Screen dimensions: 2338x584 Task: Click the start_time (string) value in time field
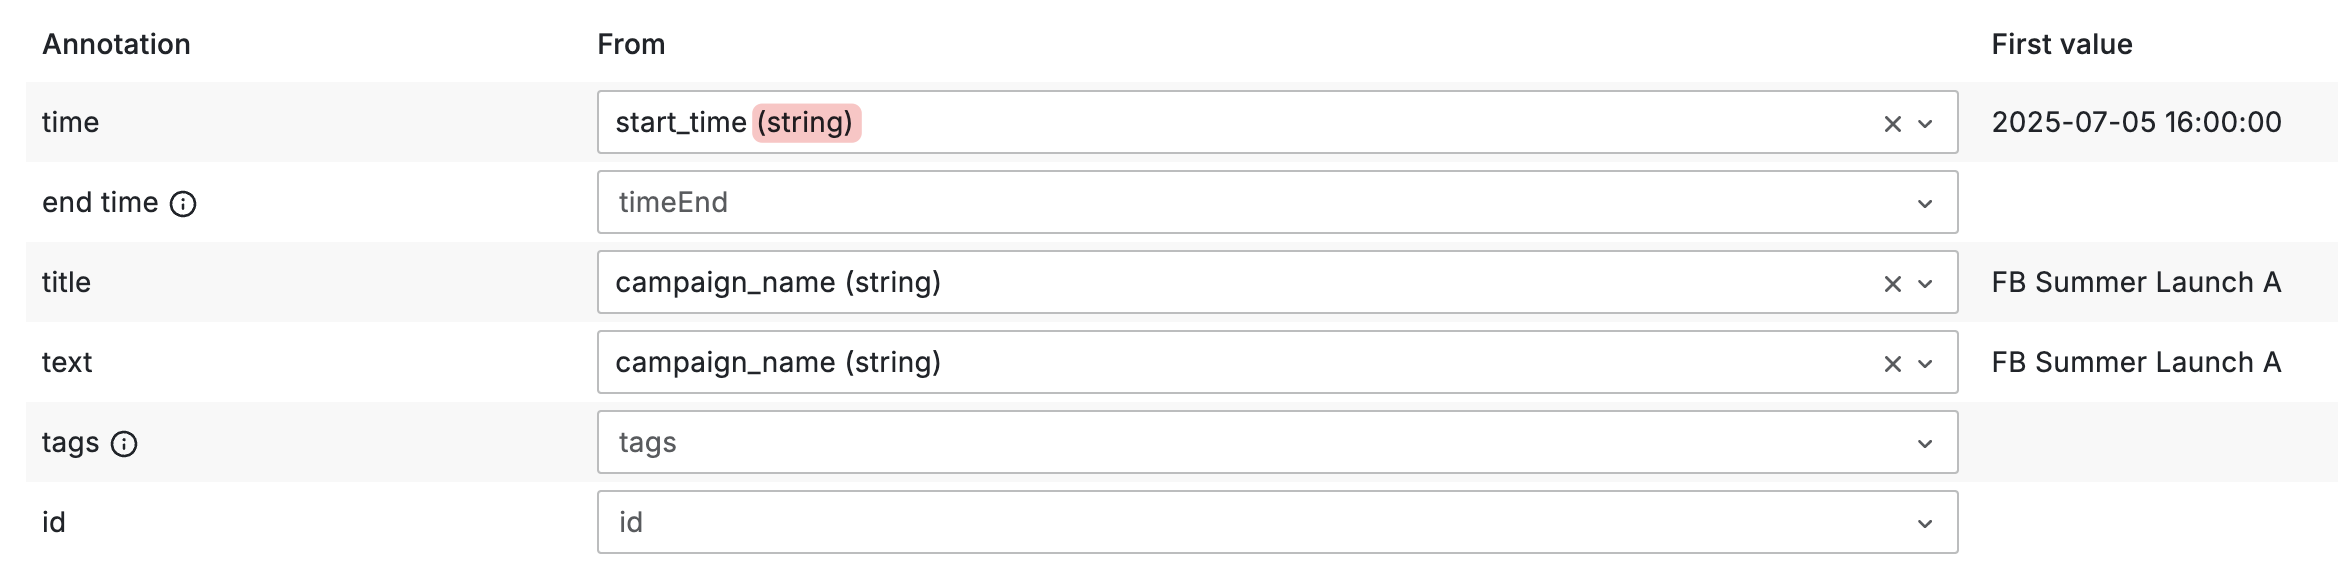click(x=734, y=122)
